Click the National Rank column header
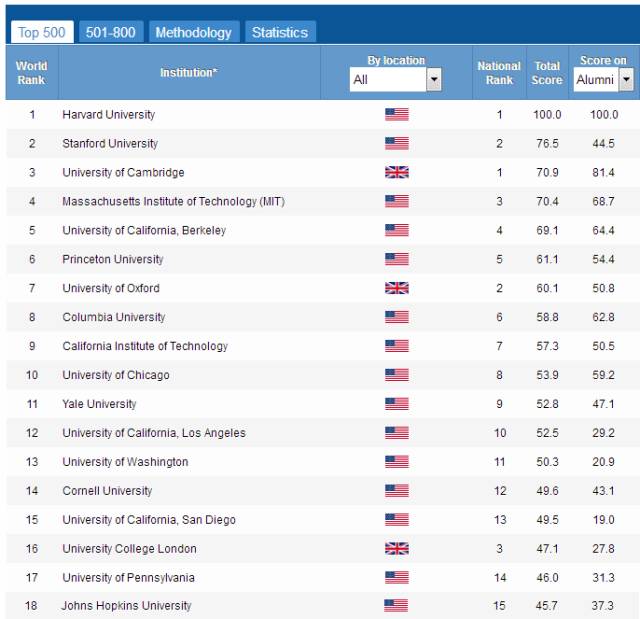Viewport: 640px width, 619px height. click(x=499, y=73)
